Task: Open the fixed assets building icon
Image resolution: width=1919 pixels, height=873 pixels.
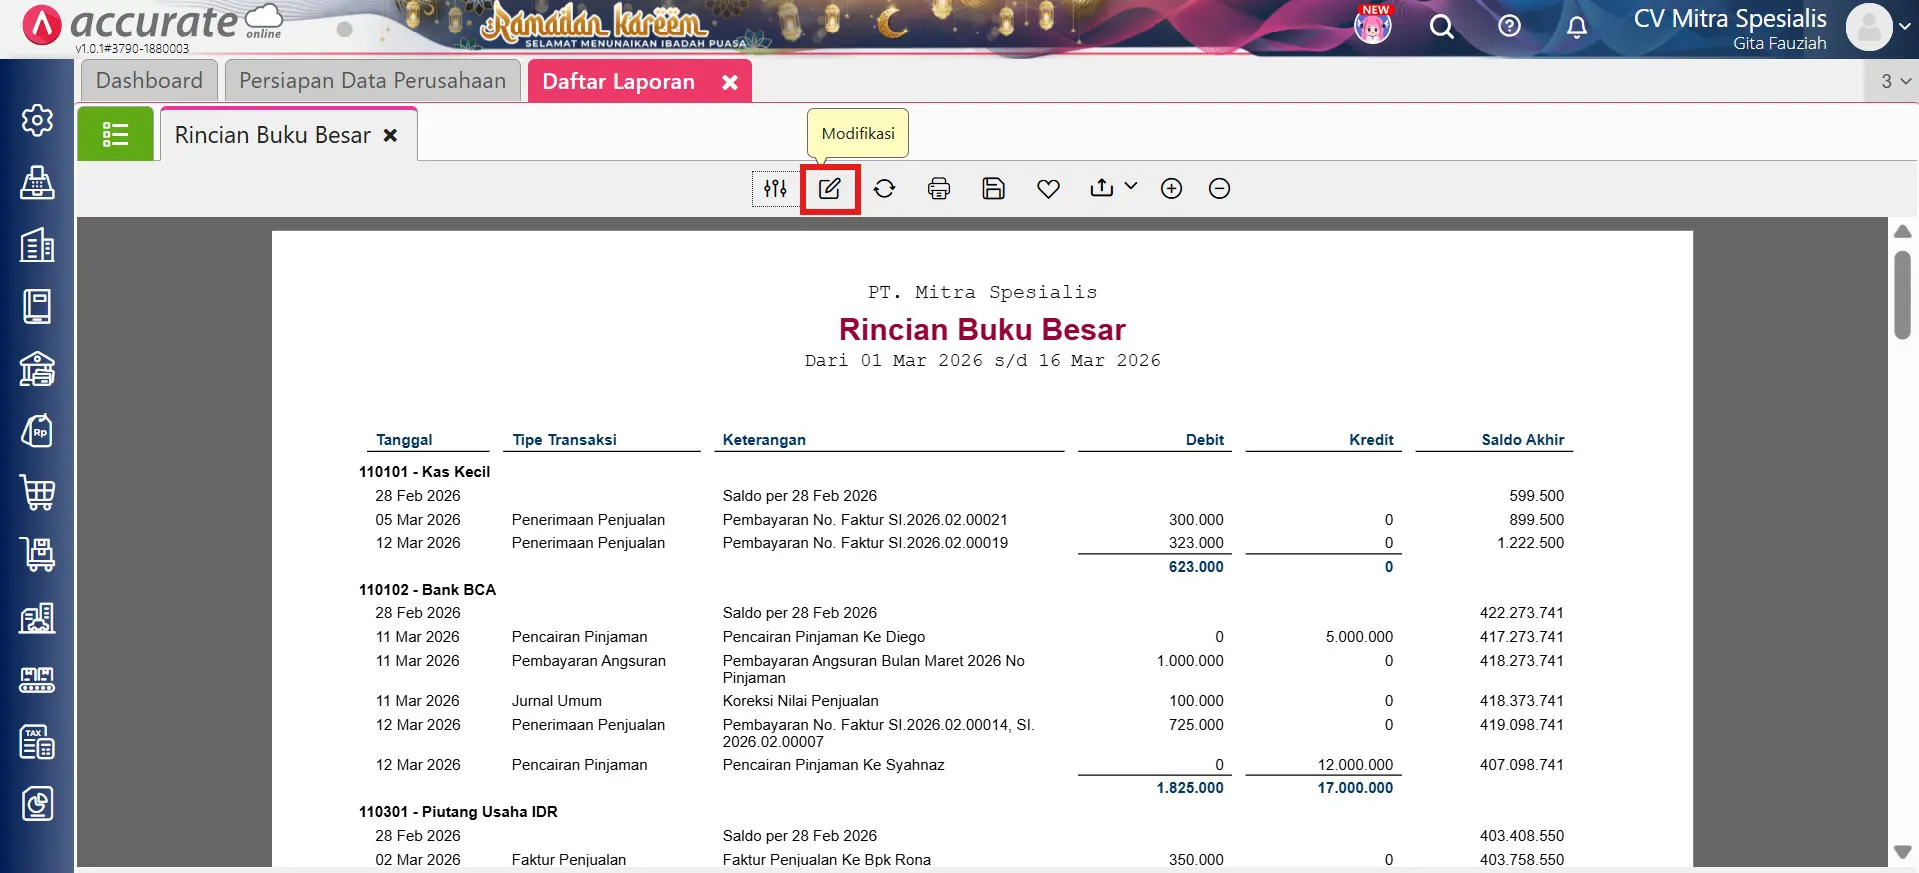Action: [37, 617]
